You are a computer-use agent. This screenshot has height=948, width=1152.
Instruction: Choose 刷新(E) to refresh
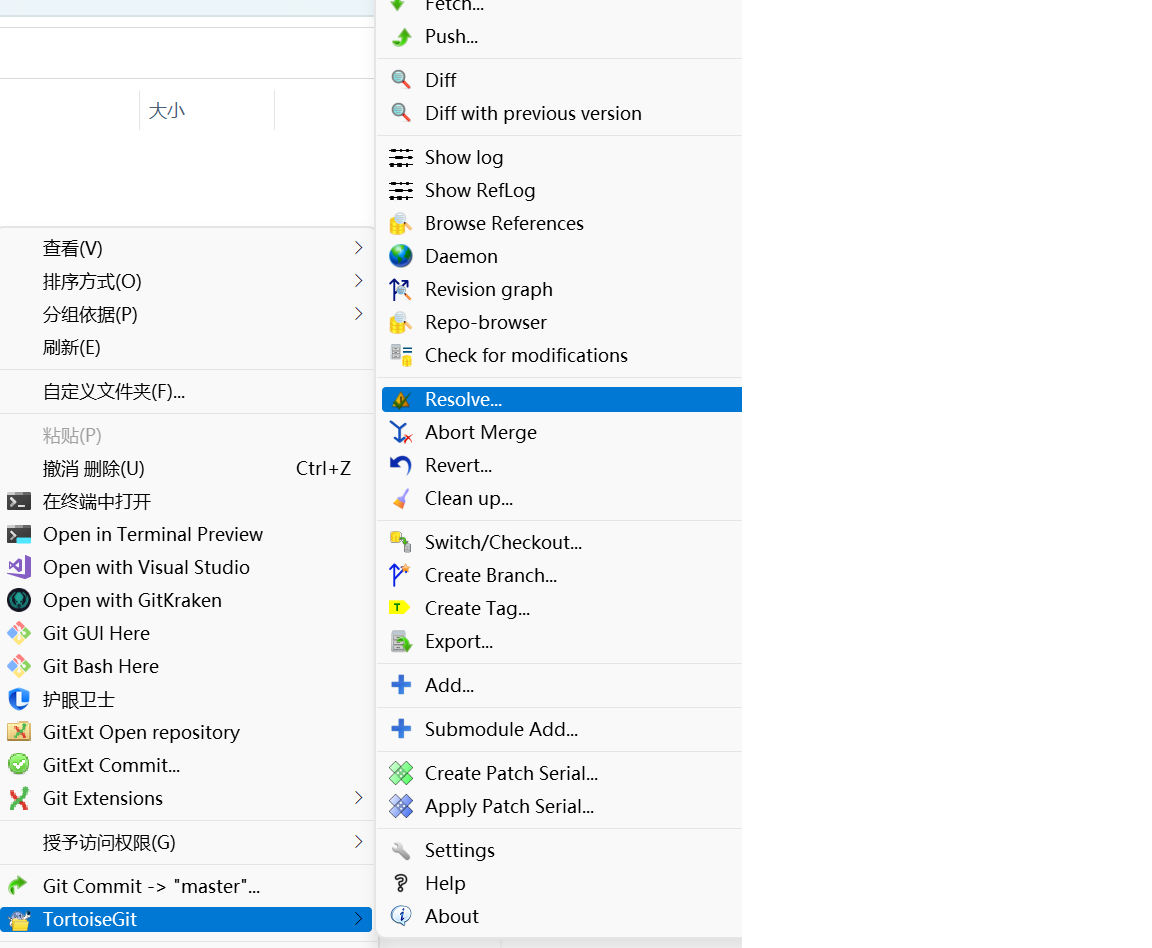pyautogui.click(x=187, y=348)
